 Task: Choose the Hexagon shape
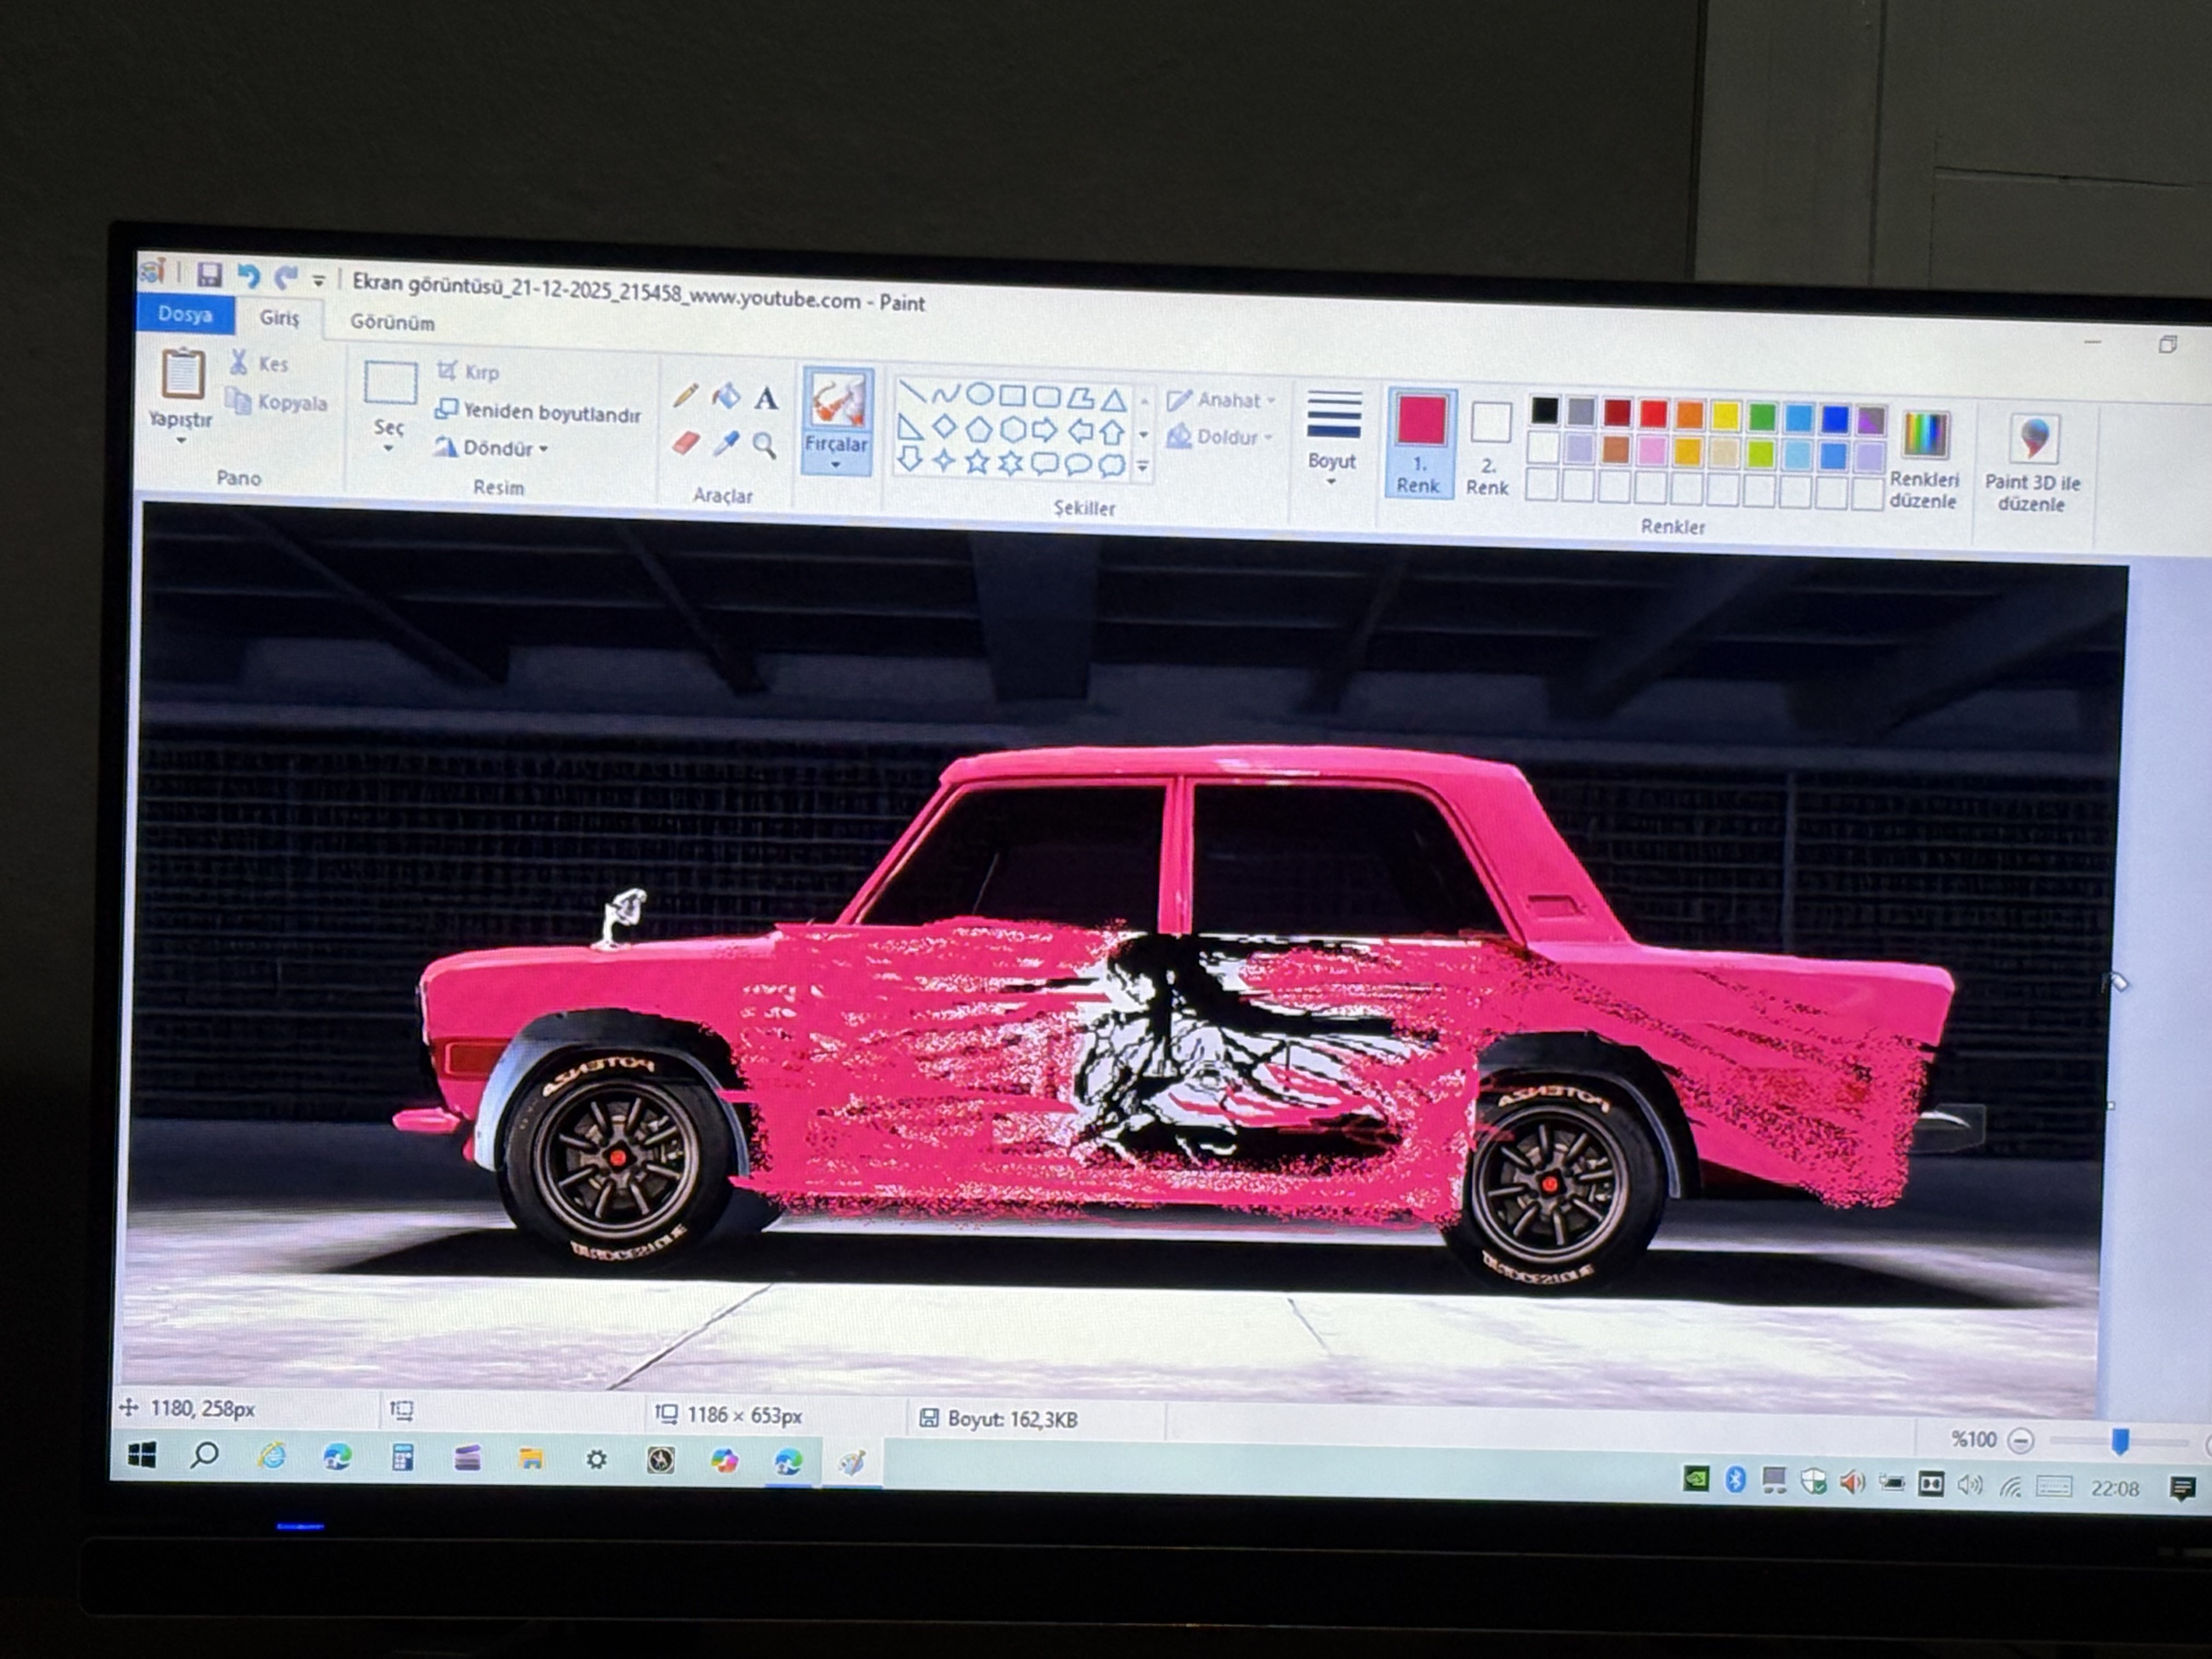point(1012,430)
